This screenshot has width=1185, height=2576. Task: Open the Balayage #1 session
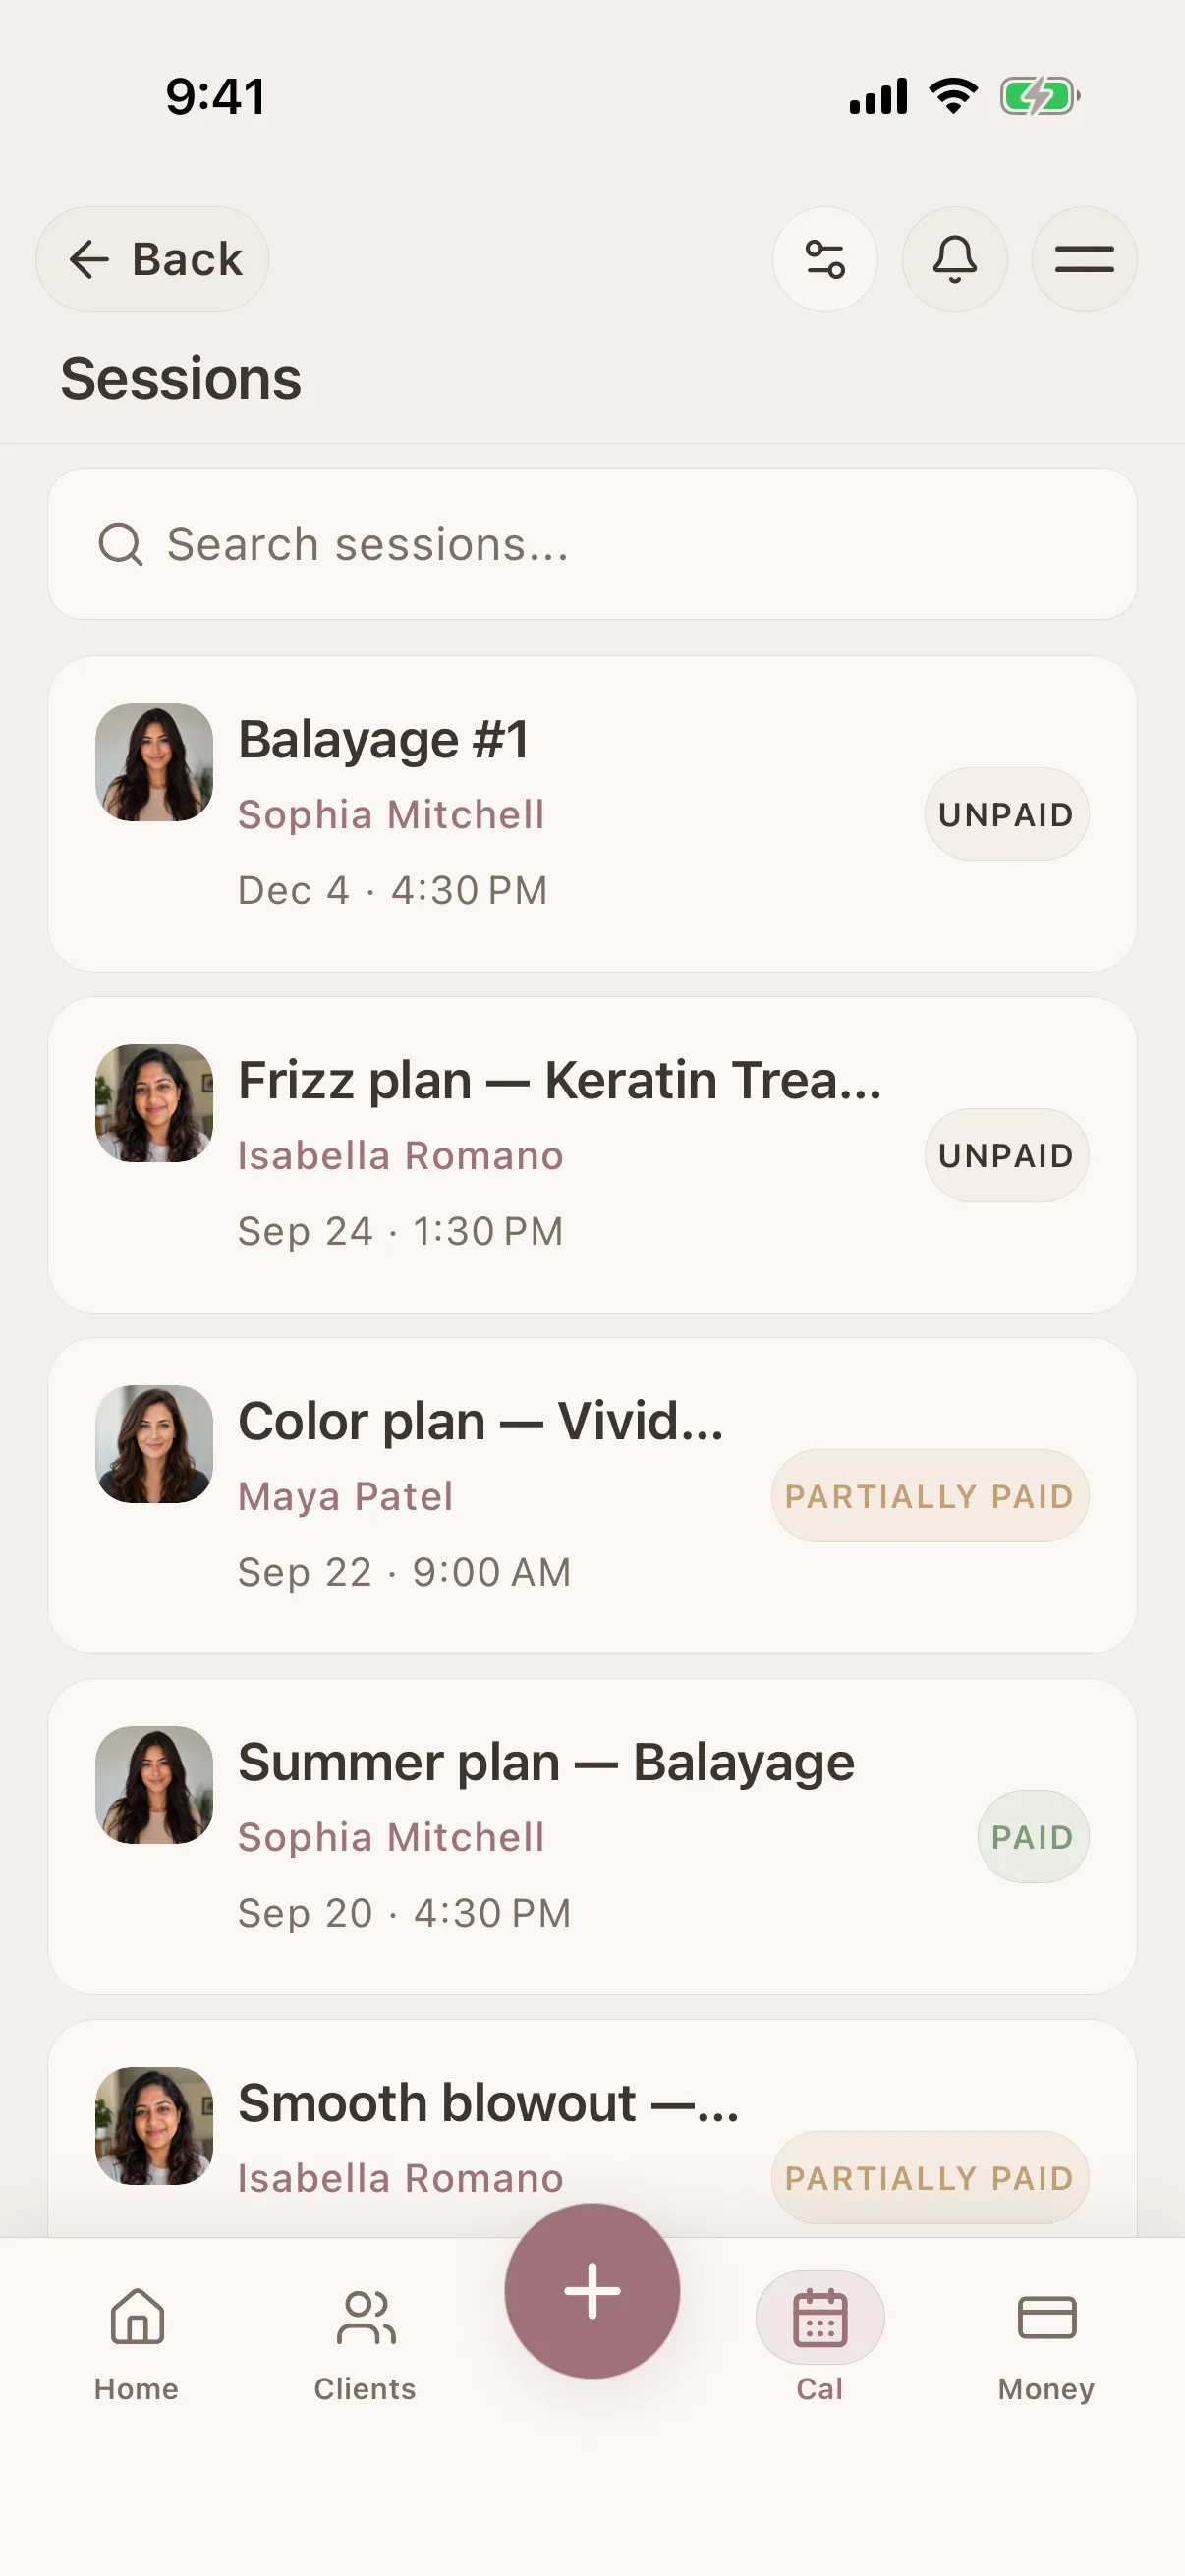point(592,814)
